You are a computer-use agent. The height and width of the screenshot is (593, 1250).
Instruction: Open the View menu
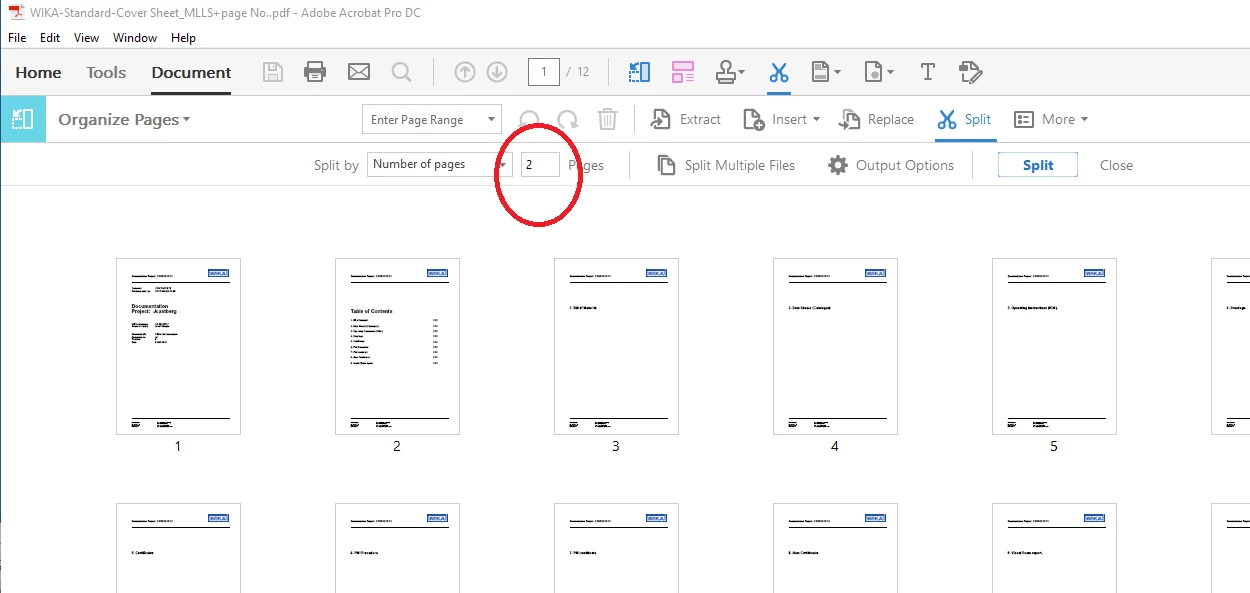click(x=87, y=37)
